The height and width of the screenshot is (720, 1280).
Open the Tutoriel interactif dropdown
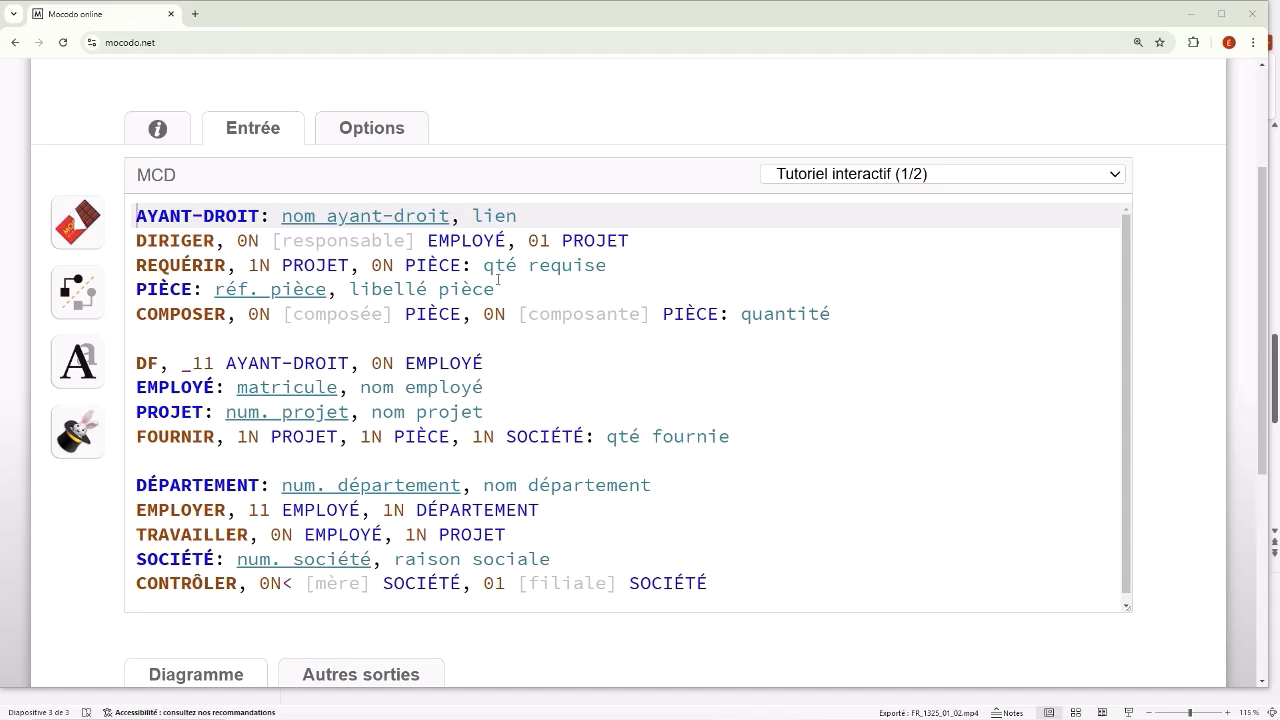click(942, 174)
